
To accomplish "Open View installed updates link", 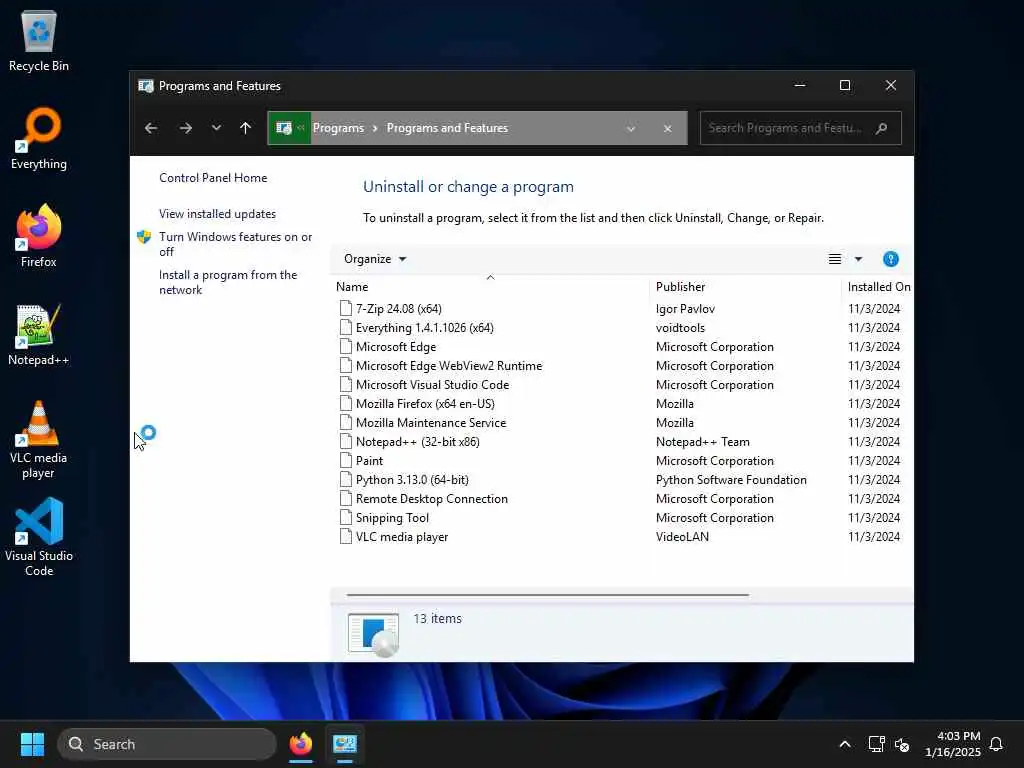I will 217,214.
